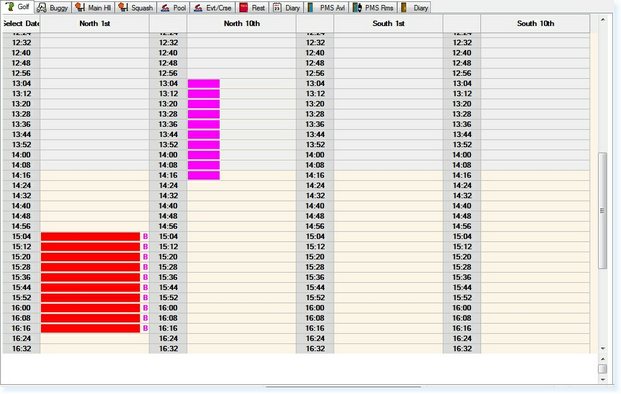This screenshot has height=394, width=621.
Task: Click the B marker on the 16:08 row
Action: (145, 318)
